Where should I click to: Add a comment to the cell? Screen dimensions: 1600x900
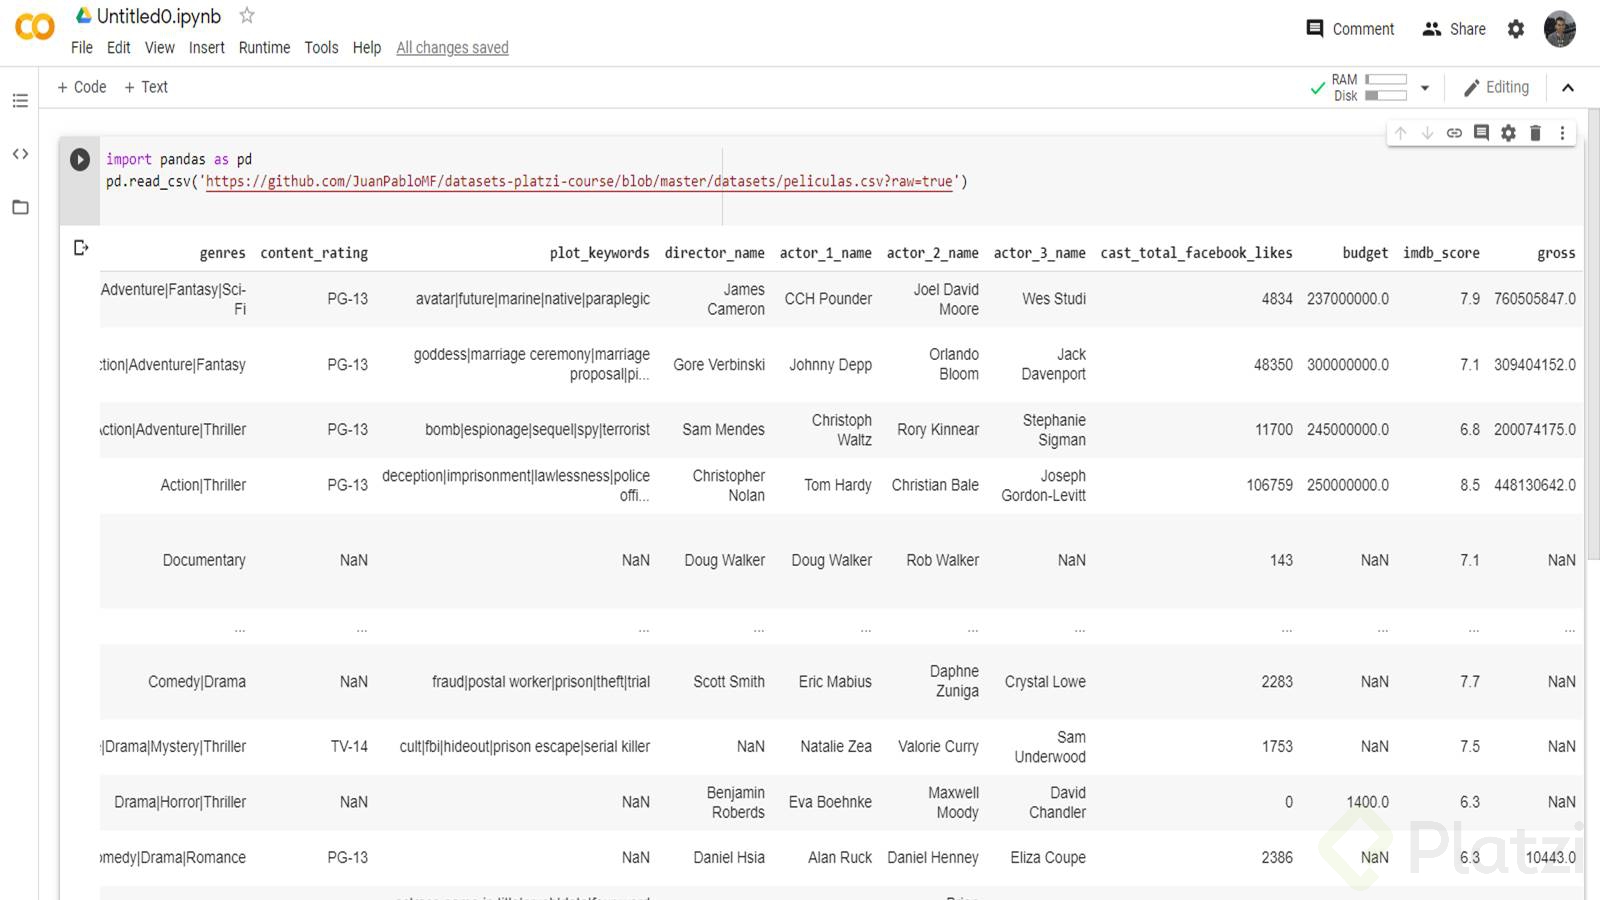click(x=1481, y=133)
